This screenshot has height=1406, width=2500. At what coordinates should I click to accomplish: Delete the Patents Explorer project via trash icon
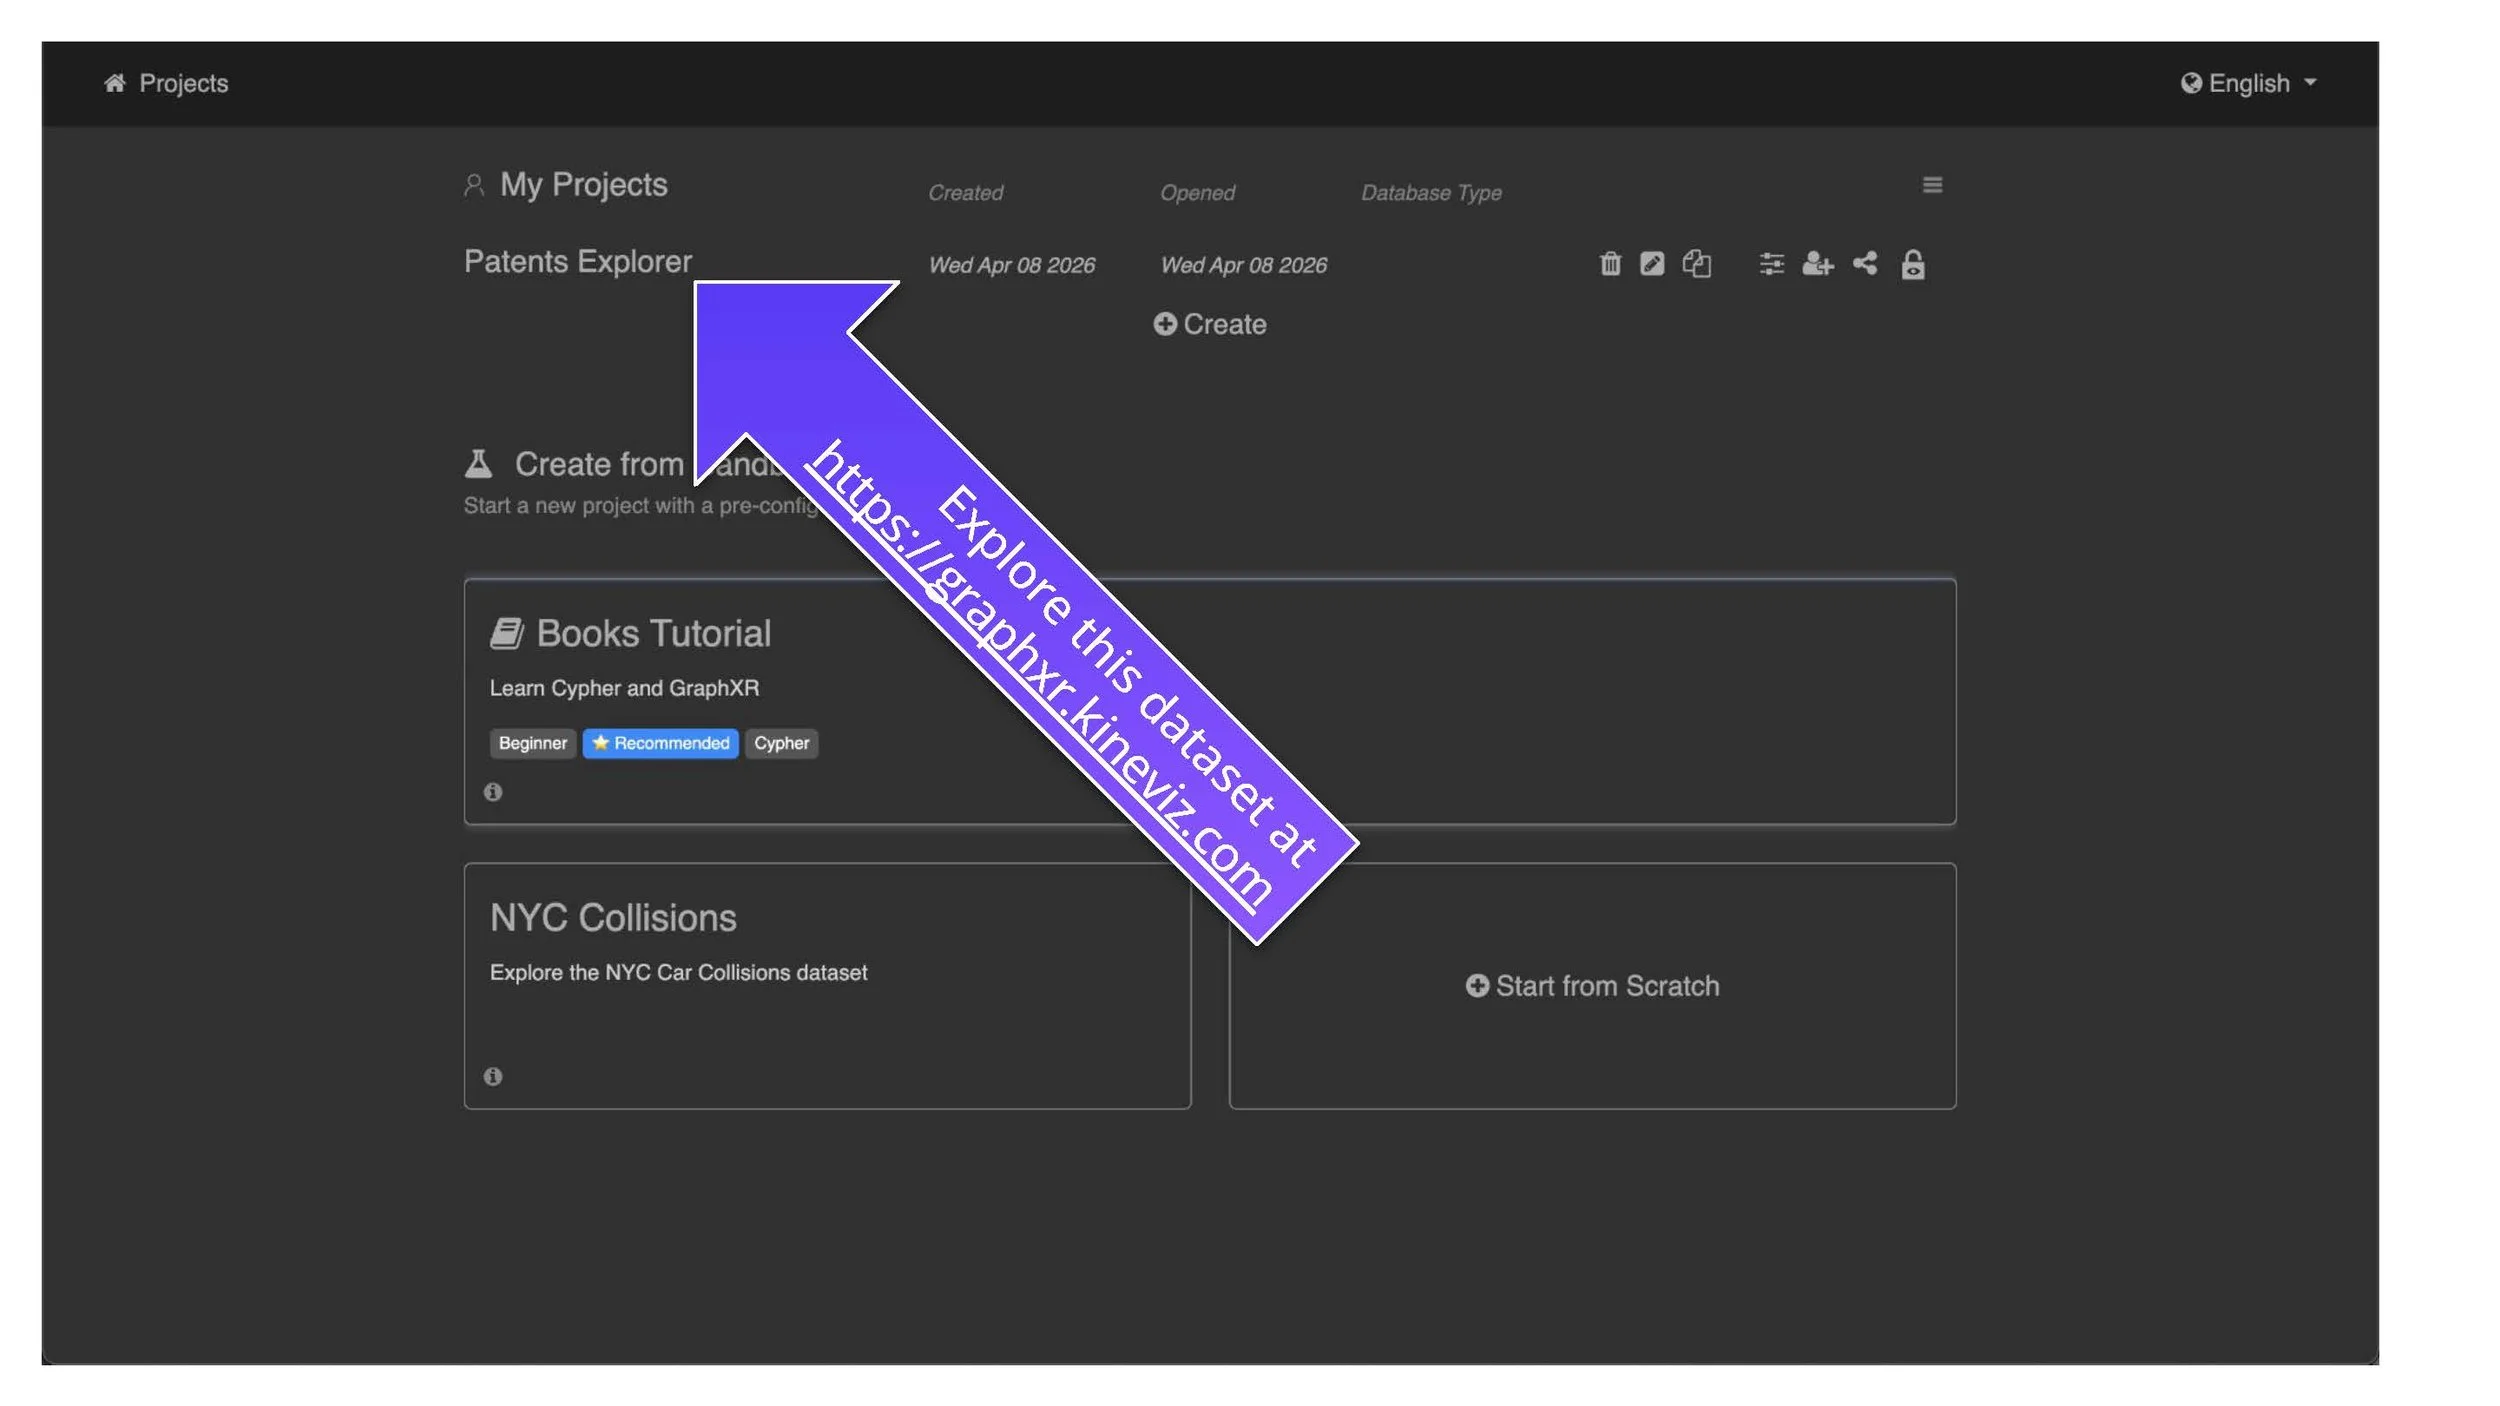(1610, 264)
